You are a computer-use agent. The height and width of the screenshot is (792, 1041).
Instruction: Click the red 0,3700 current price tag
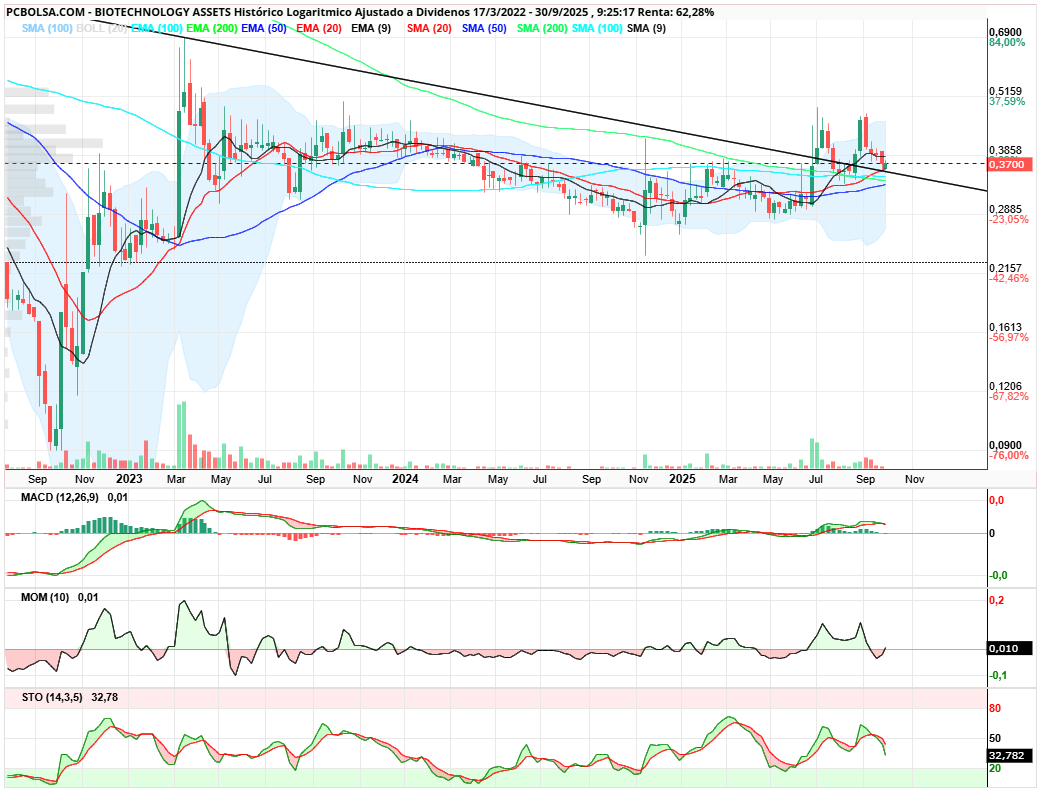(x=1005, y=163)
